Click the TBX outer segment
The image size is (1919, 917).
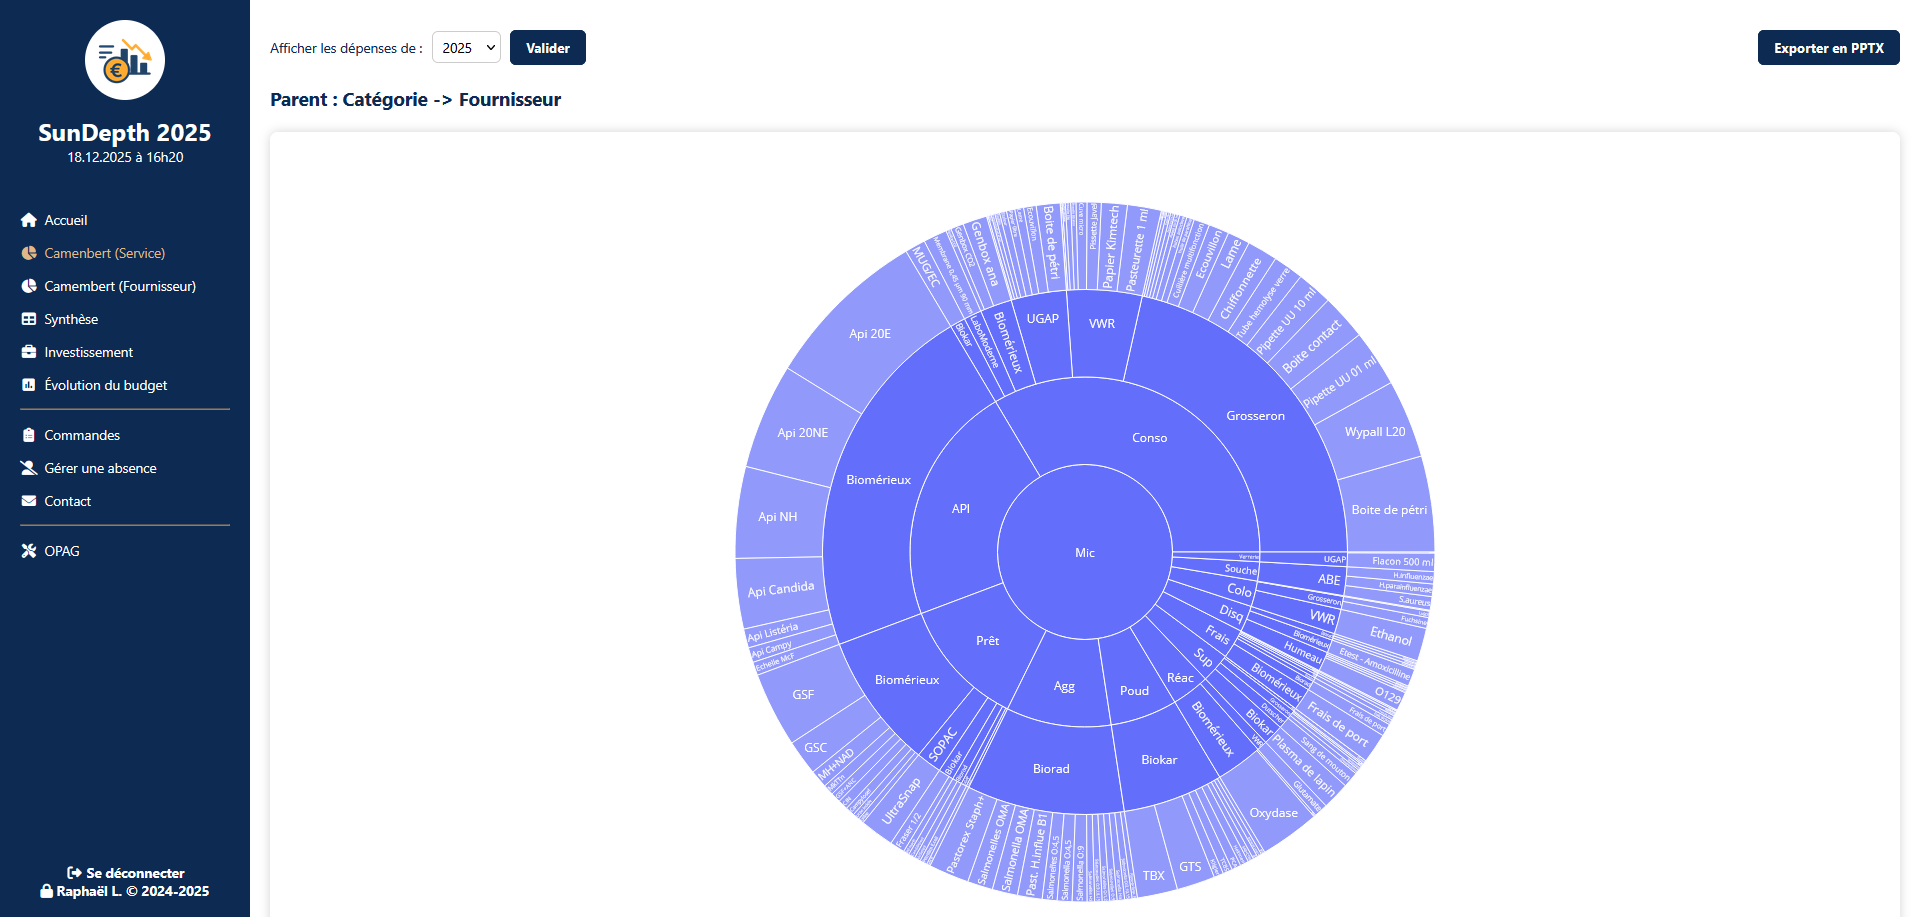(1153, 876)
